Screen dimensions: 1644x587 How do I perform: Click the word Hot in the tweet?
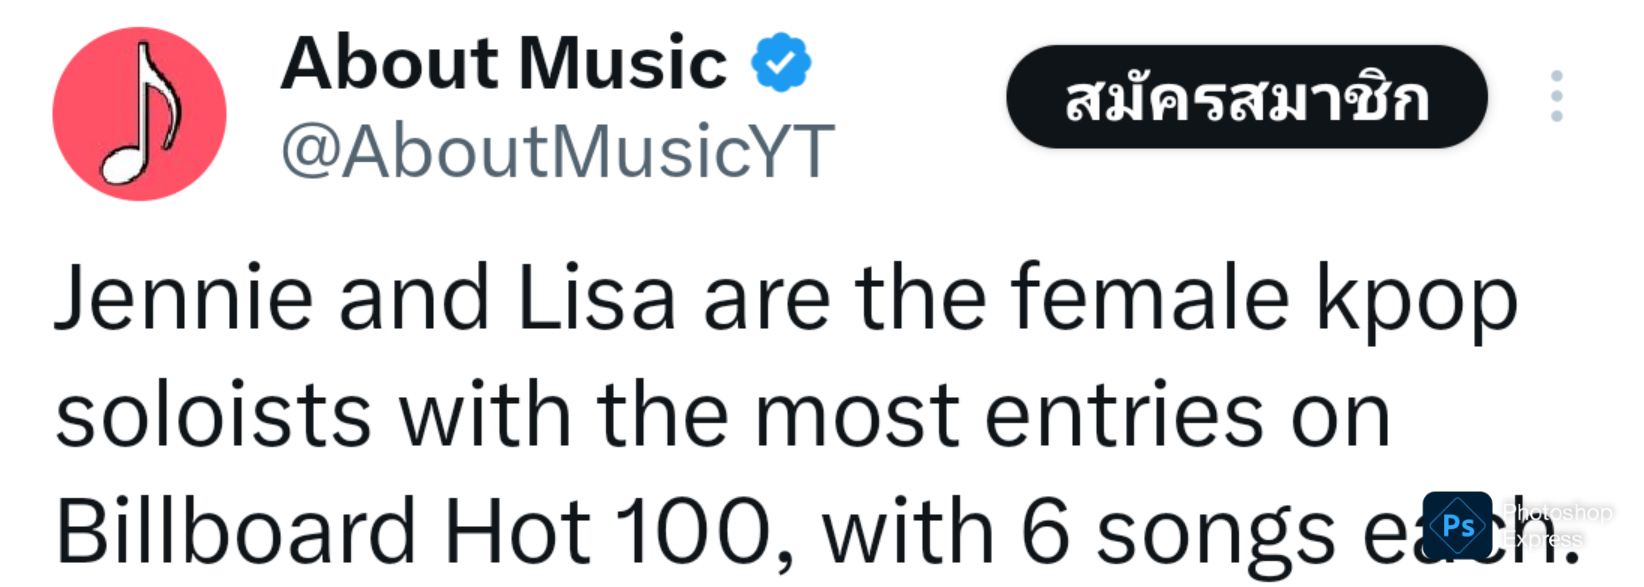(517, 530)
